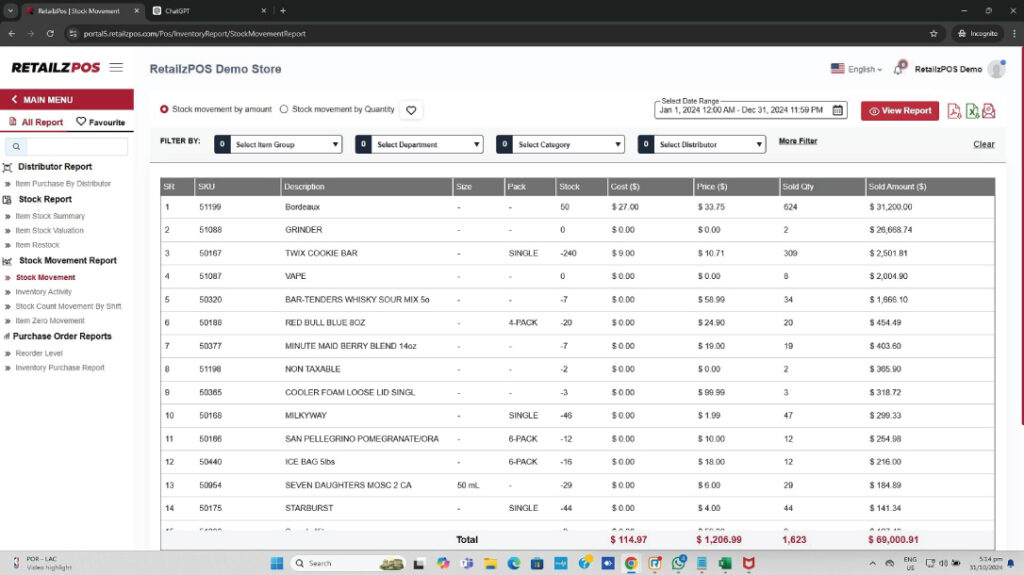
Task: Open the notifications bell
Action: click(898, 69)
